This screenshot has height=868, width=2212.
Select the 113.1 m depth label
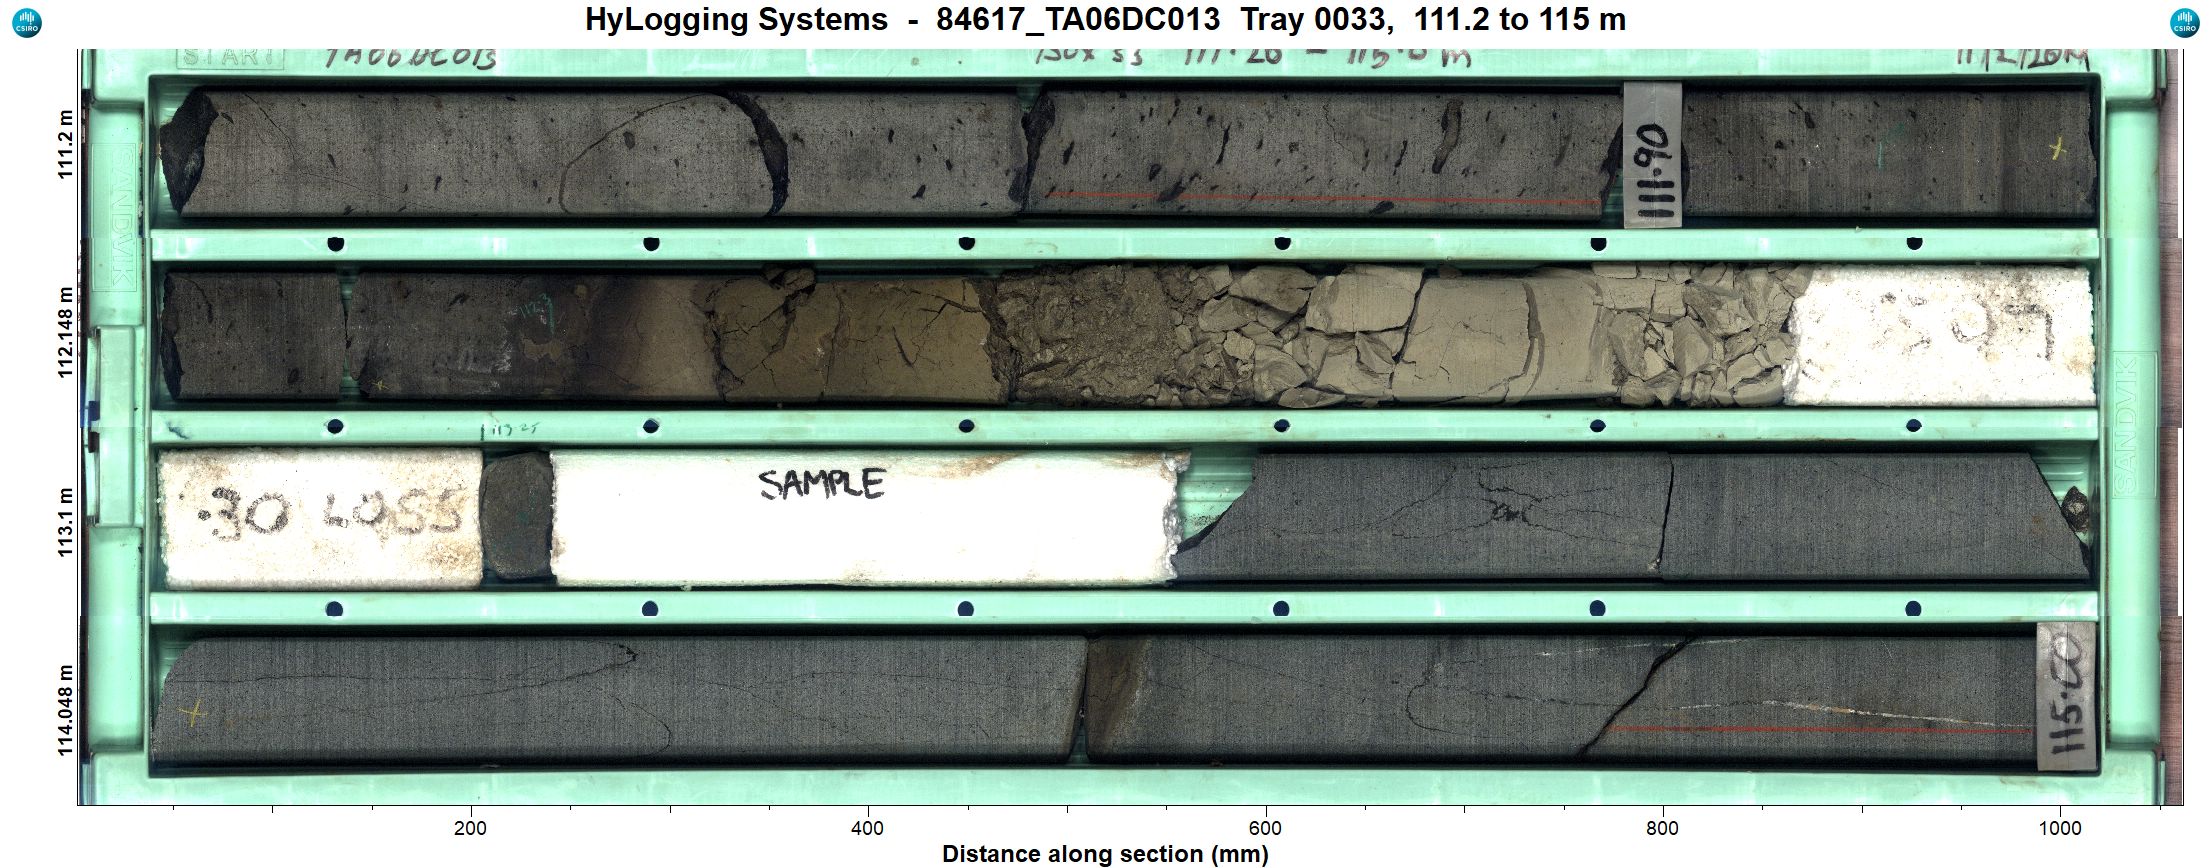tap(66, 522)
